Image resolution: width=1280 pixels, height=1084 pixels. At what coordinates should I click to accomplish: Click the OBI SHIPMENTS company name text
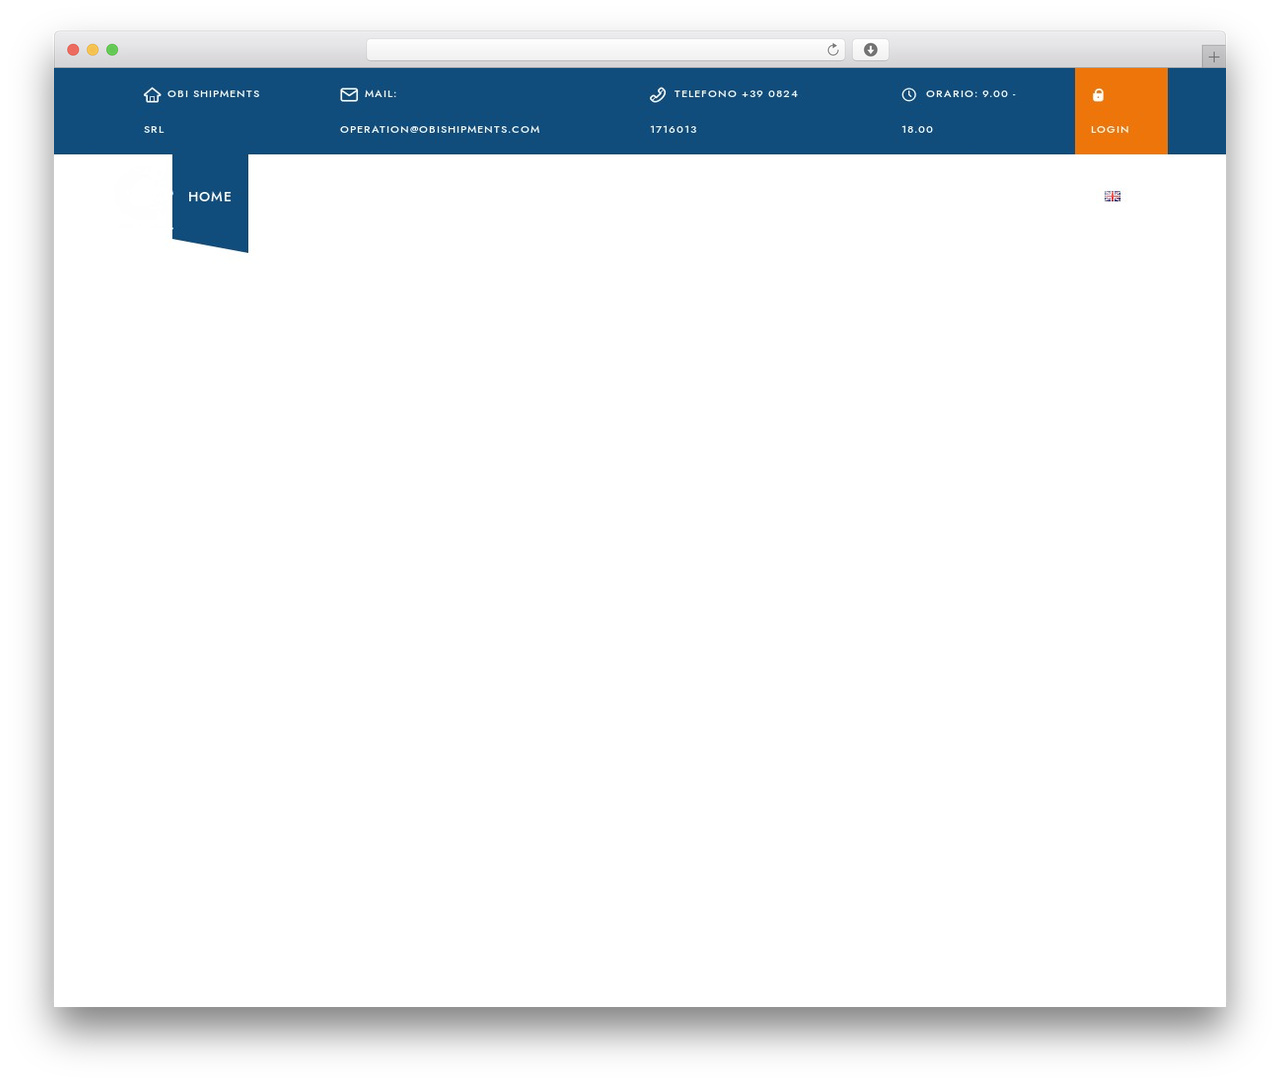(x=213, y=94)
